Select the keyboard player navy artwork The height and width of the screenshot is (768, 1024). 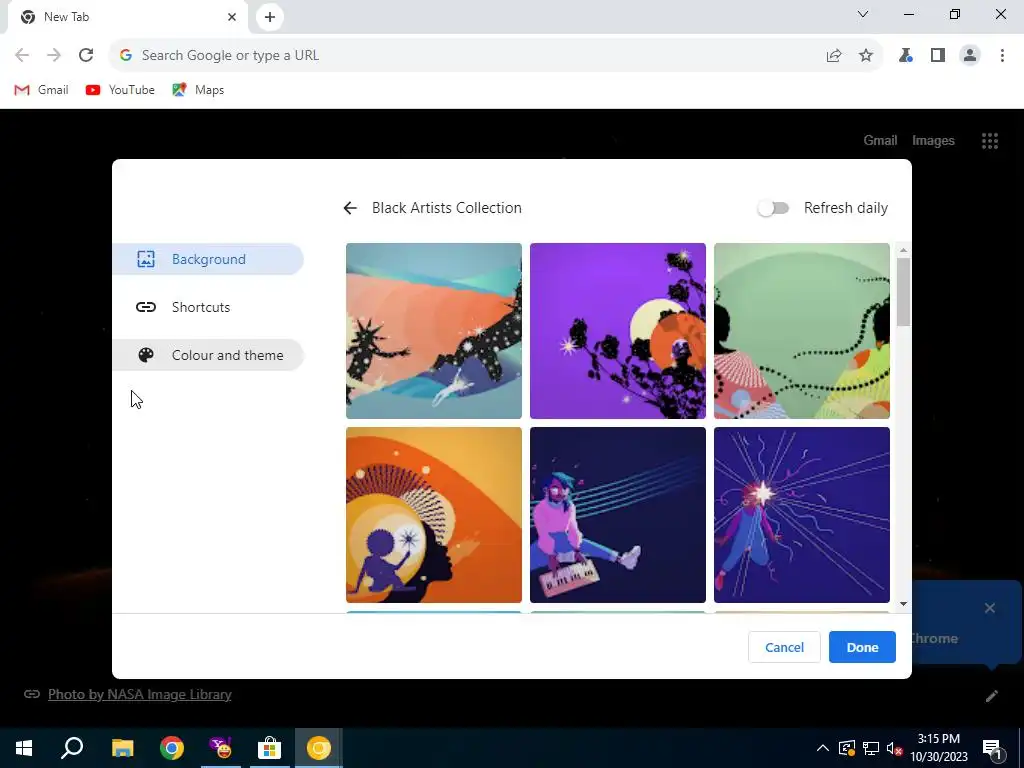[x=618, y=515]
